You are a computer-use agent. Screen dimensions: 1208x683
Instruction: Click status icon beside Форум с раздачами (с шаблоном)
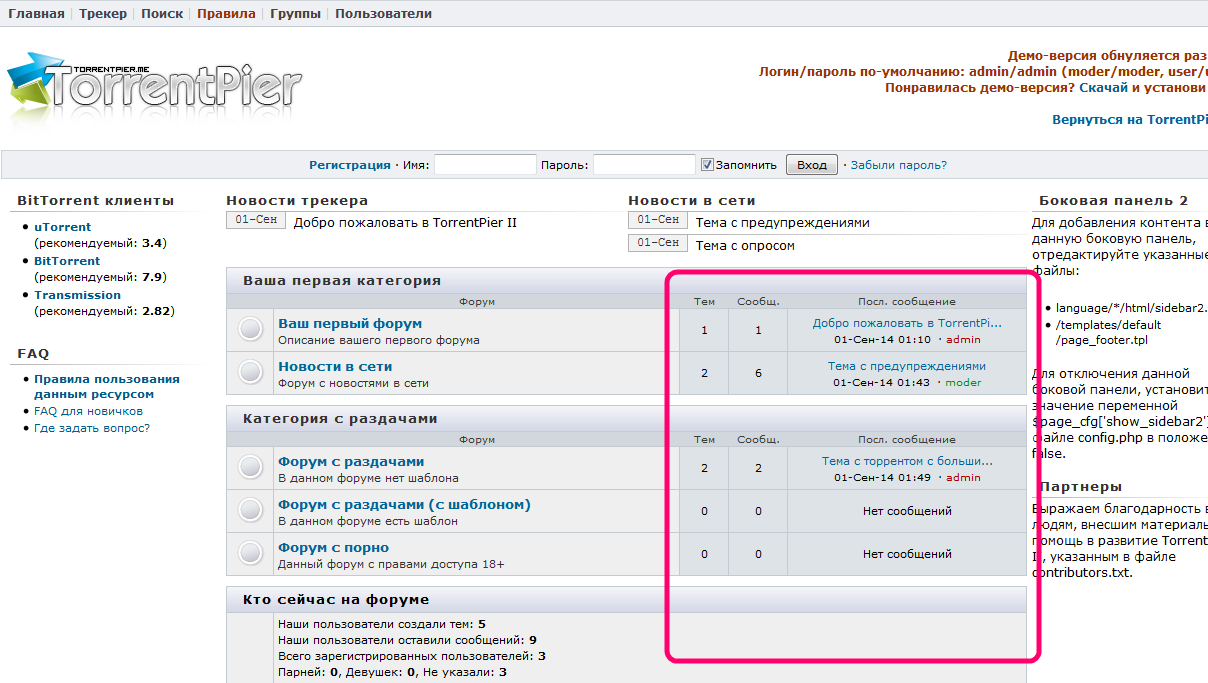point(251,510)
